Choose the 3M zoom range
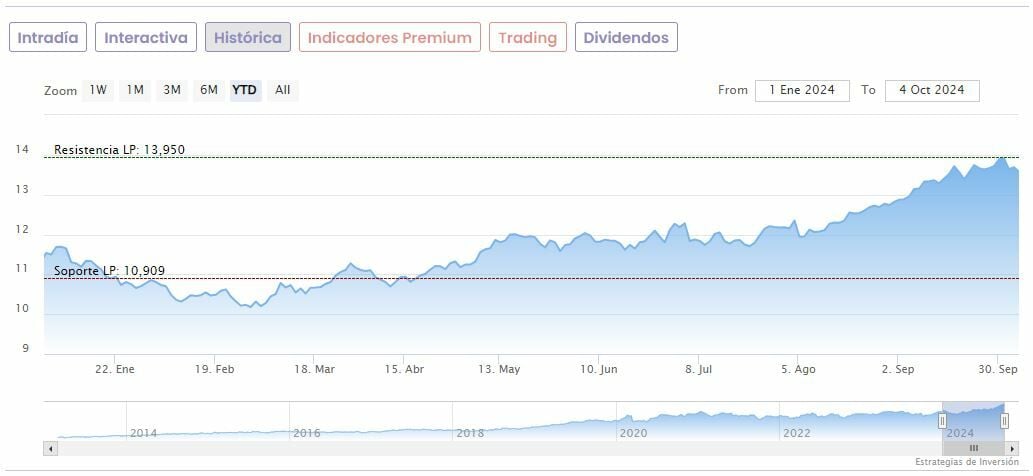Viewport: 1033px width, 476px height. point(172,90)
